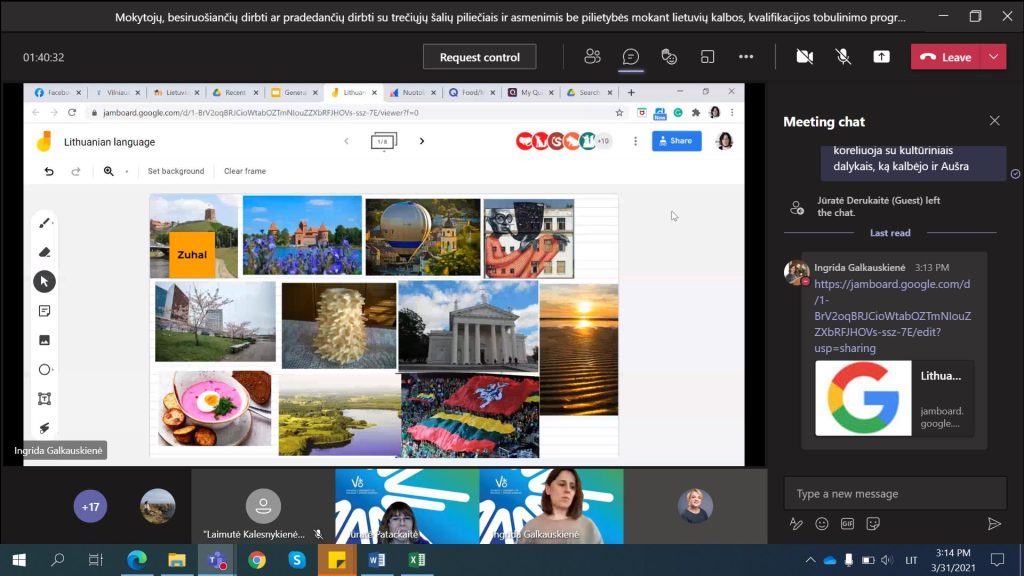Turn on the camera

tap(804, 57)
